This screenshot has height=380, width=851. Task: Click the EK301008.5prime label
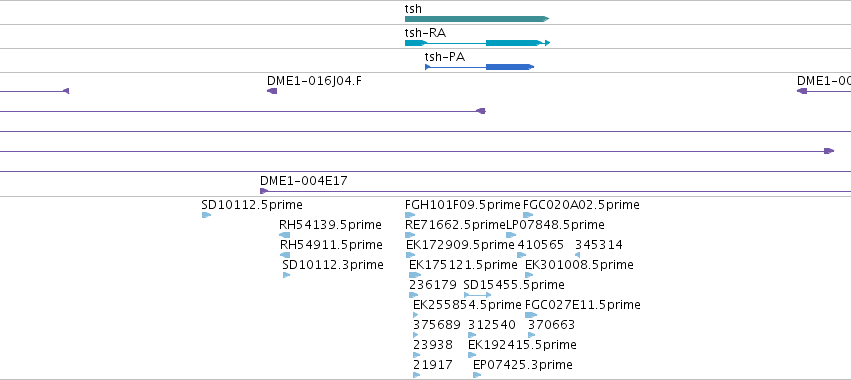pos(579,265)
